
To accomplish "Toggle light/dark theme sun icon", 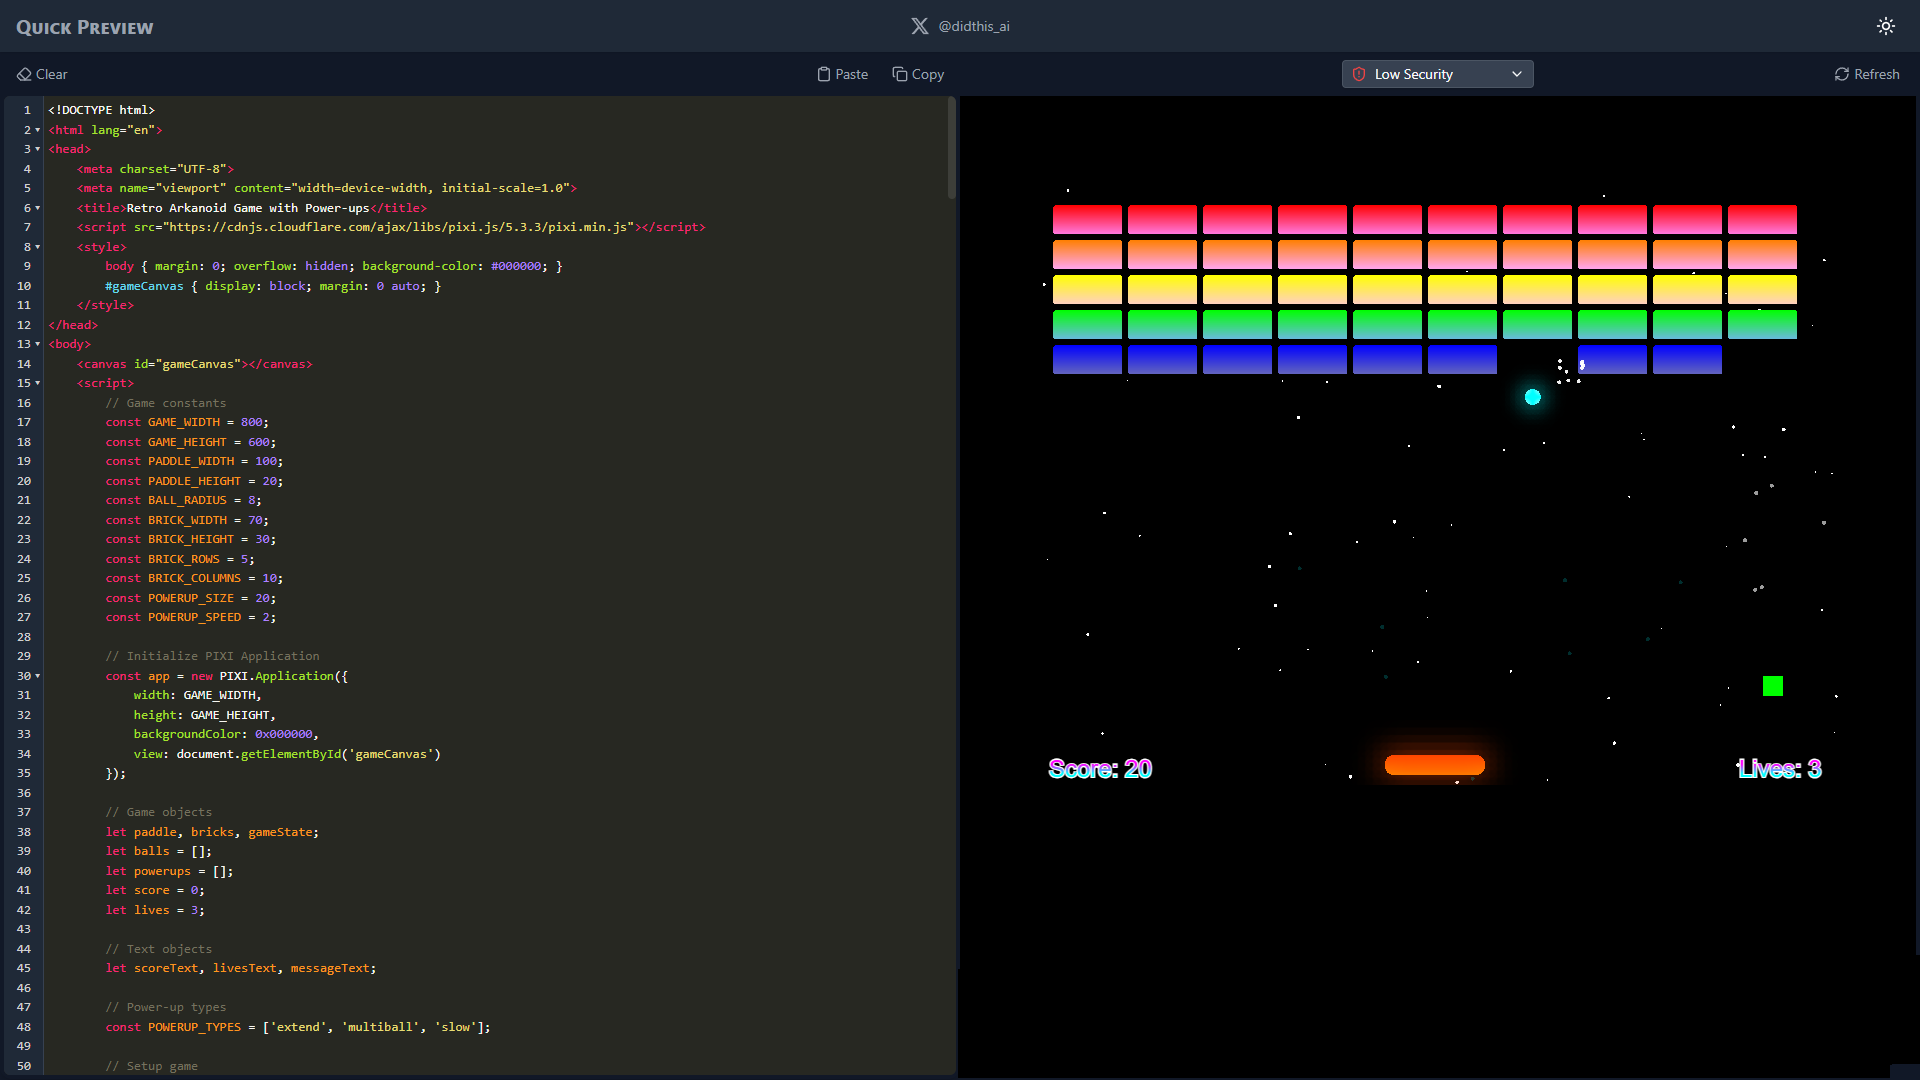I will (x=1886, y=26).
